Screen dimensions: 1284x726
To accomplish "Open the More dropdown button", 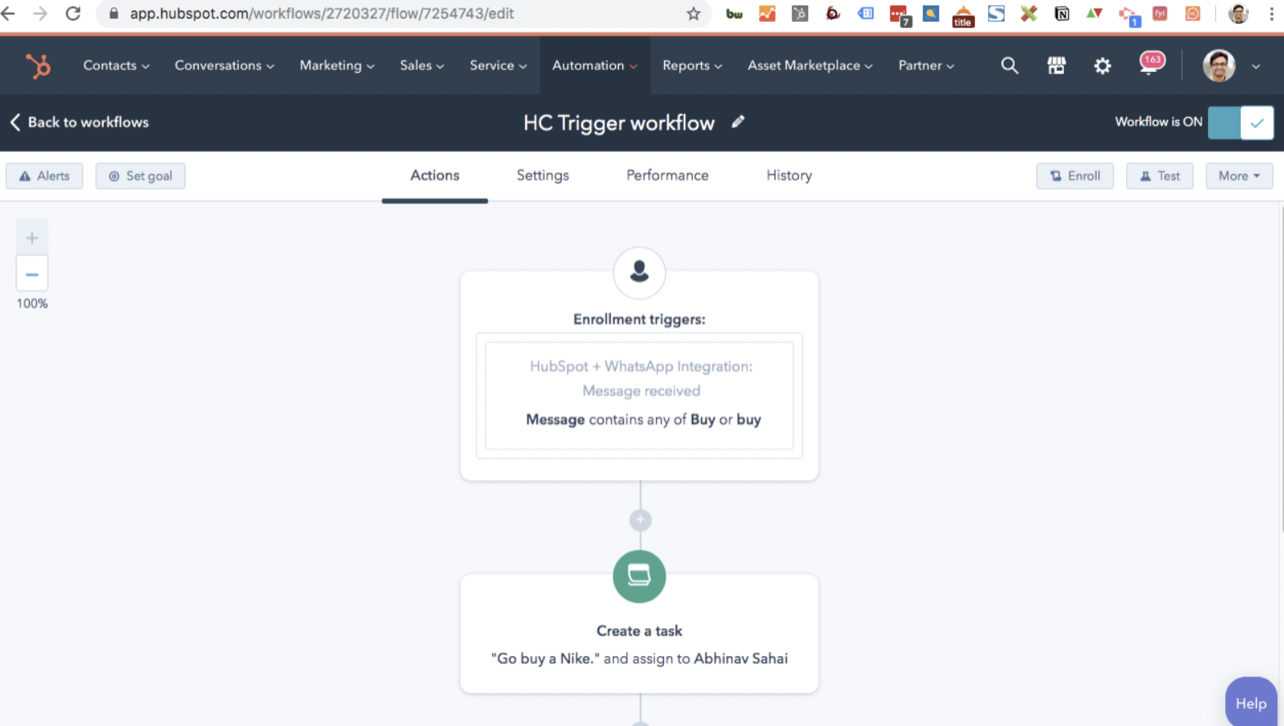I will [x=1239, y=176].
